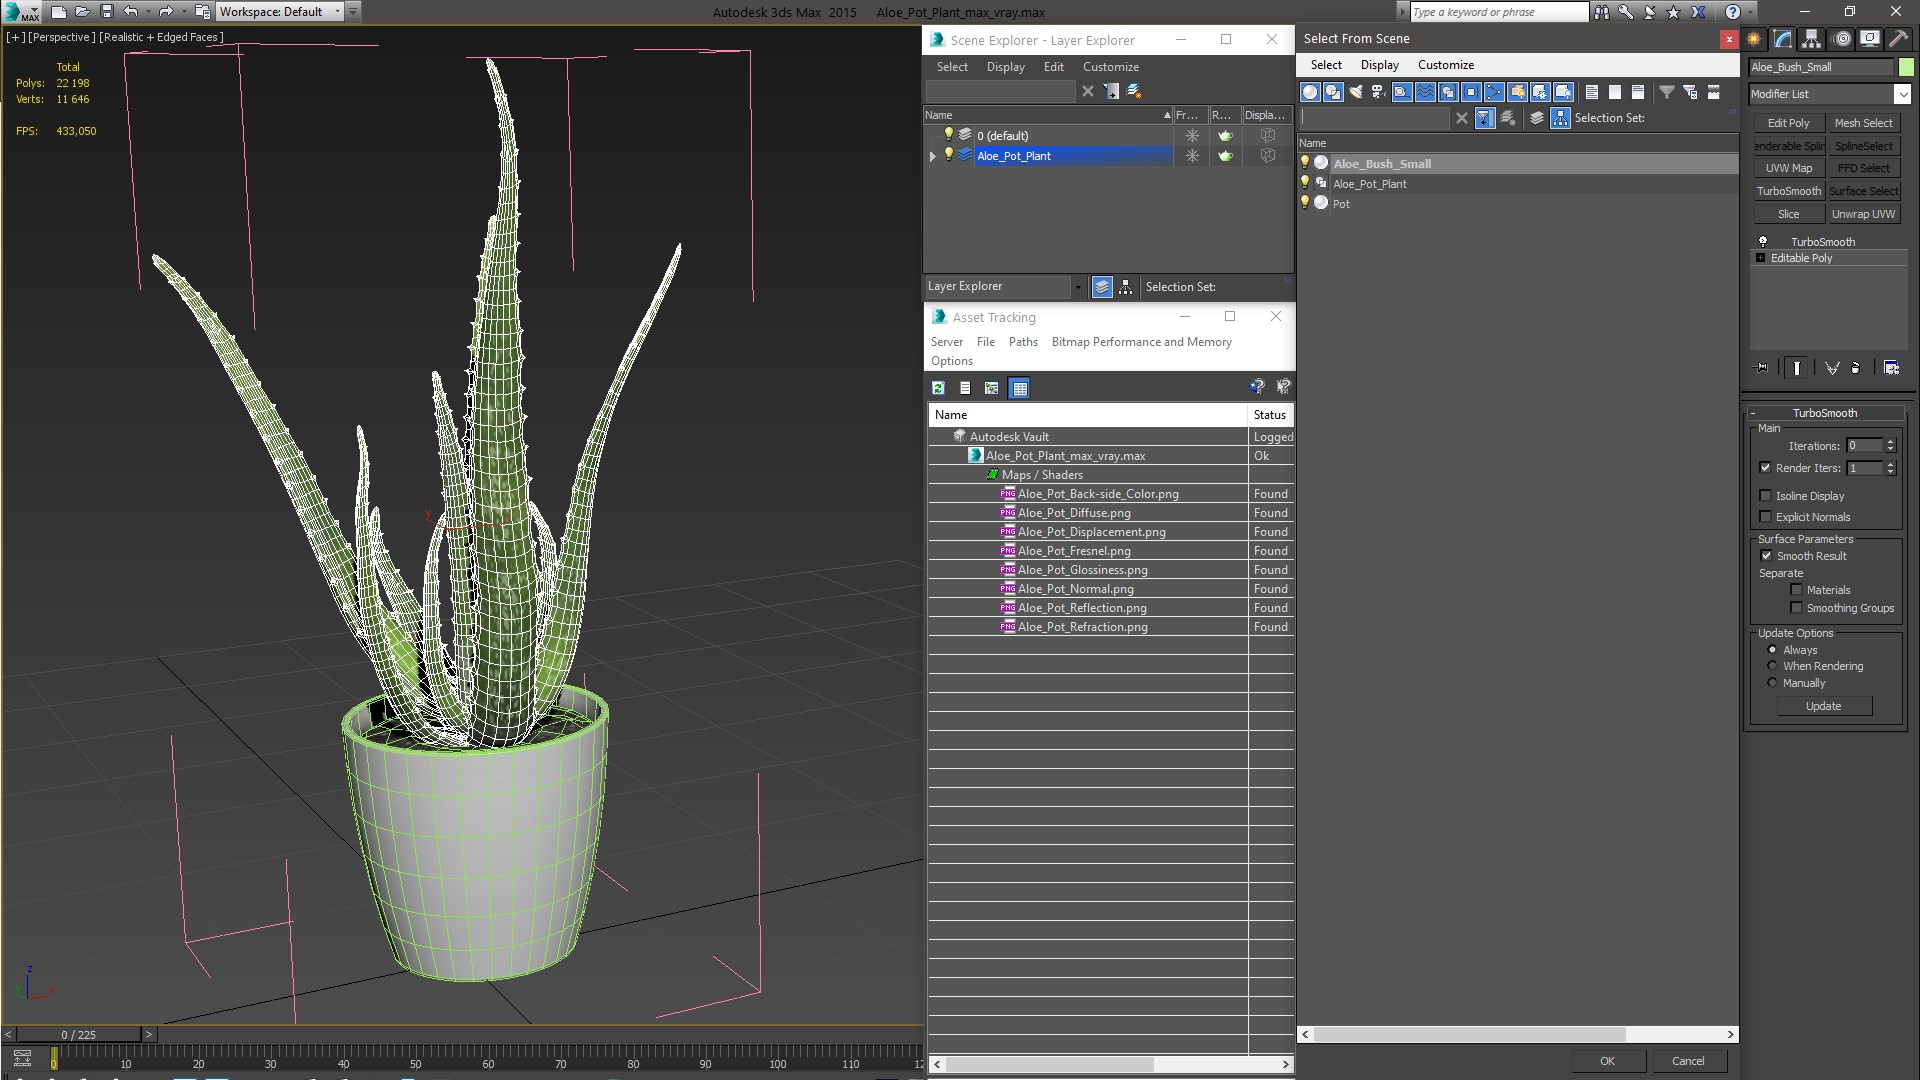Click Refresh icon in Asset Tracking toolbar
The image size is (1920, 1080).
point(938,388)
